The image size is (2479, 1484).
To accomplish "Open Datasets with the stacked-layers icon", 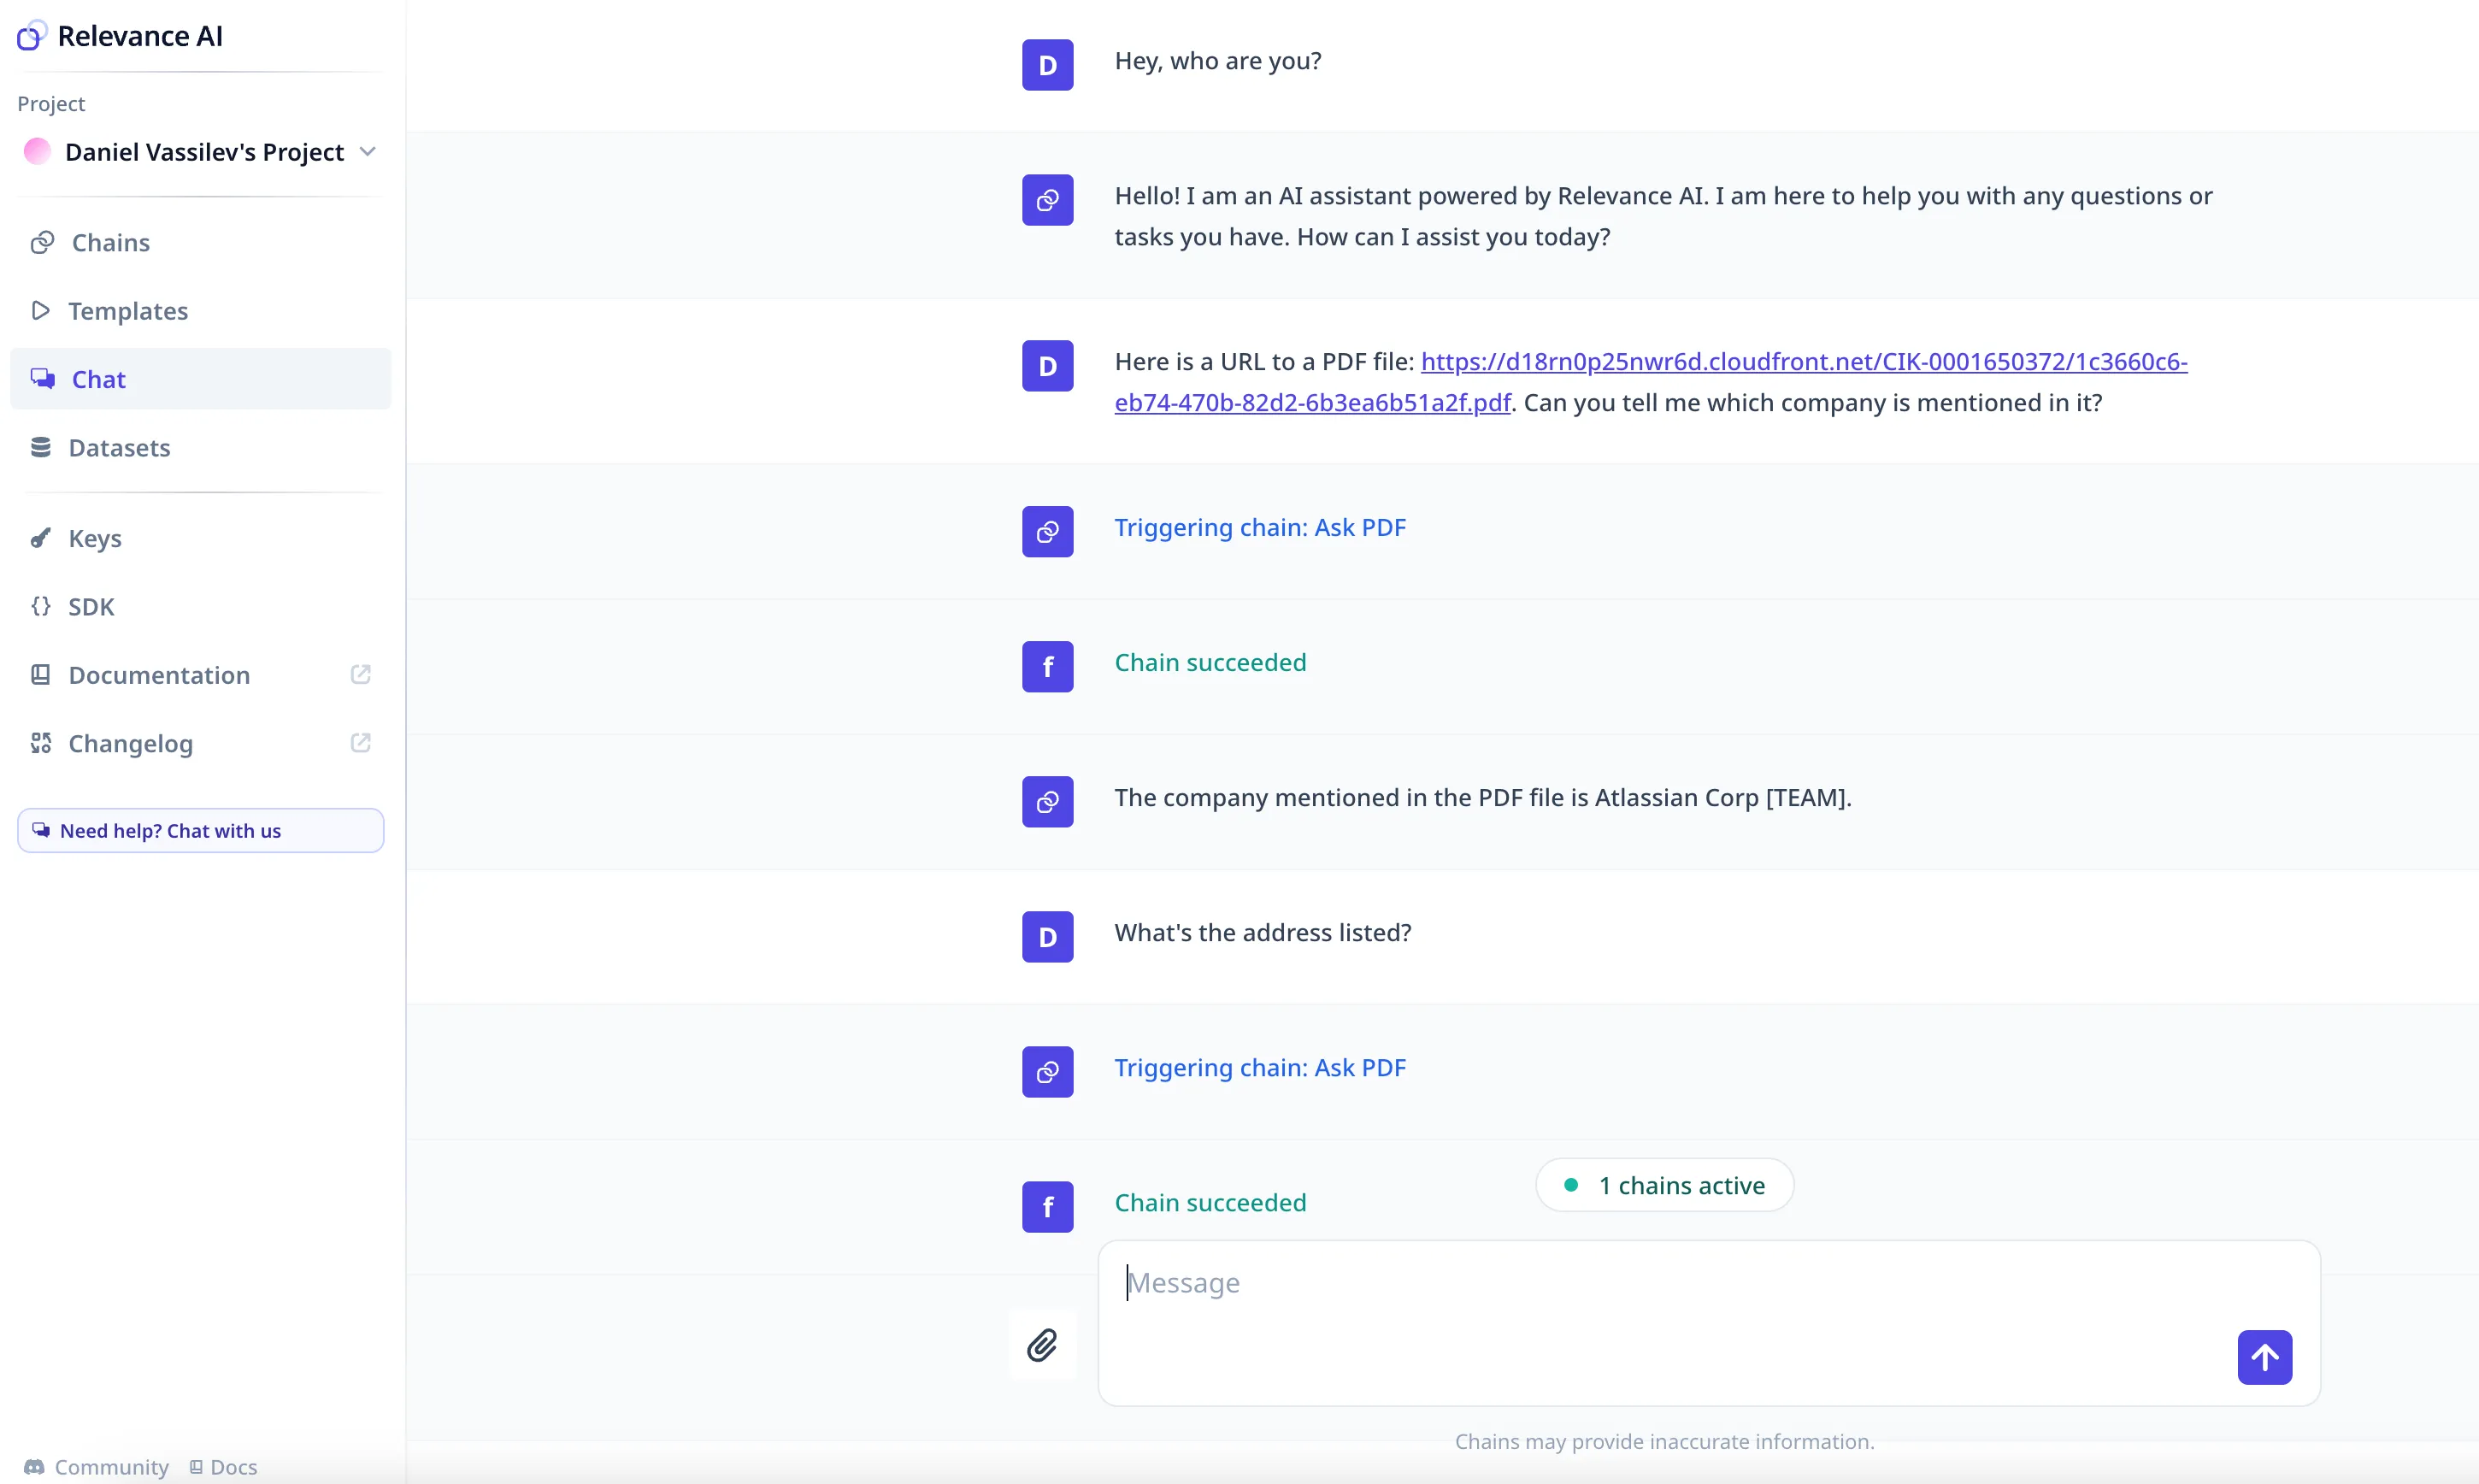I will (40, 447).
